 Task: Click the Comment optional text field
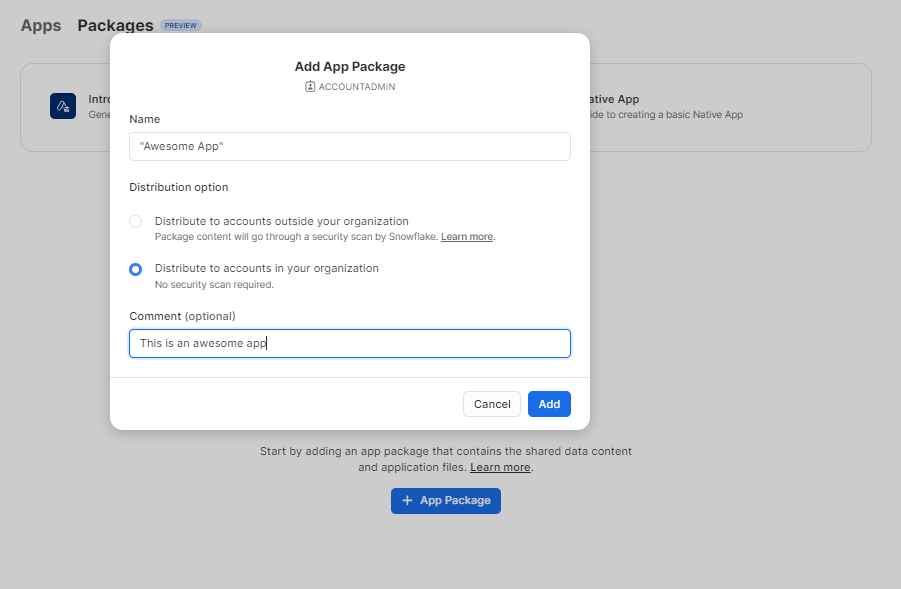(349, 343)
